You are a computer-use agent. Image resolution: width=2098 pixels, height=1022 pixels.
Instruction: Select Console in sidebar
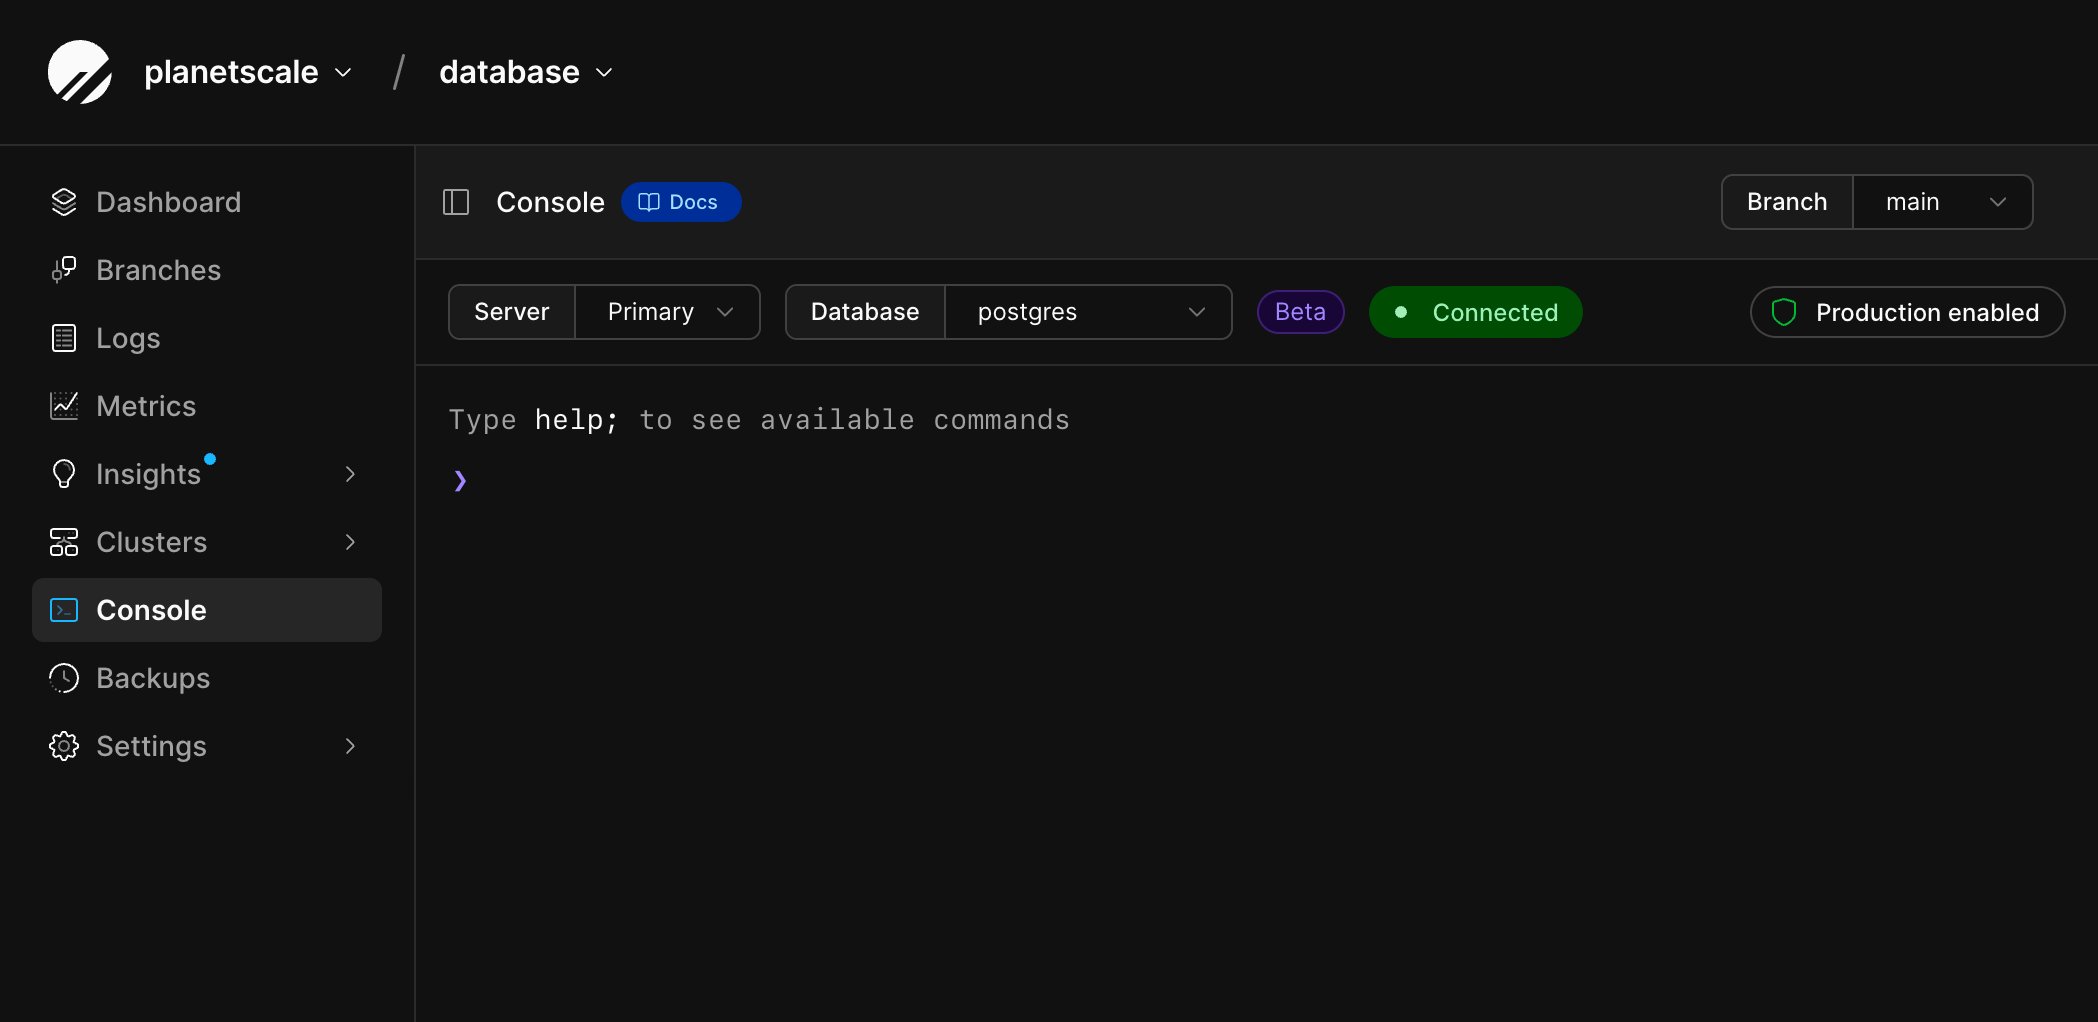click(x=207, y=610)
